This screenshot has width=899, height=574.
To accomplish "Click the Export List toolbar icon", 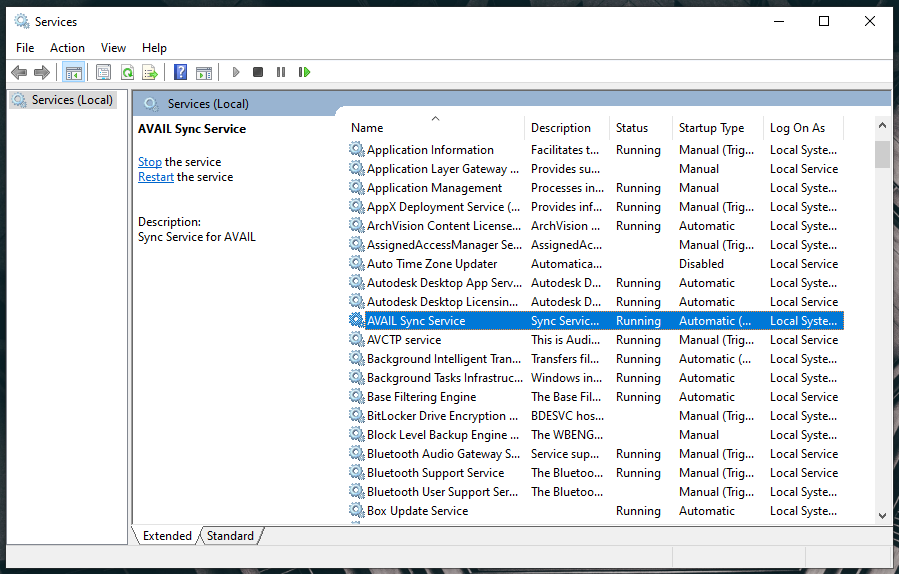I will 150,72.
